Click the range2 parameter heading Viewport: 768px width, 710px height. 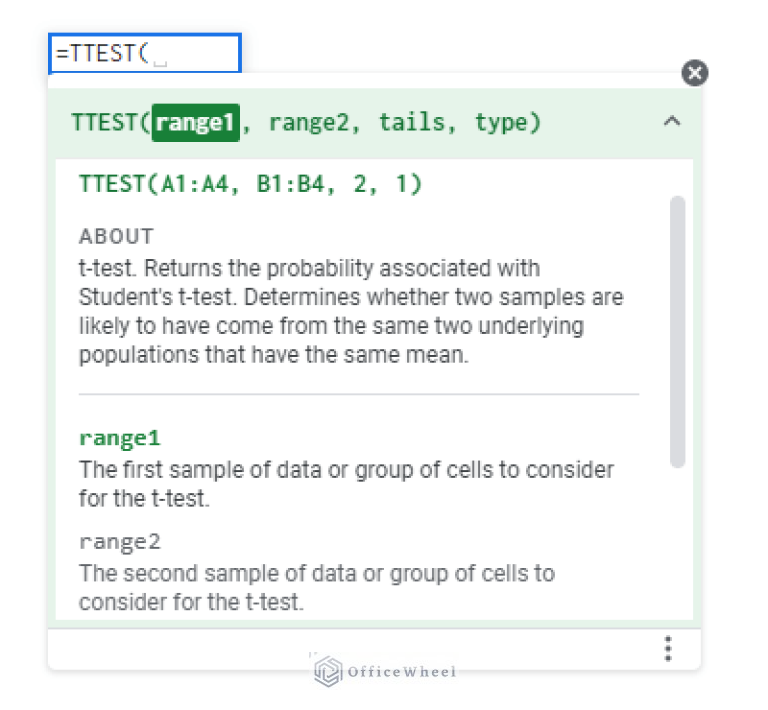click(119, 542)
